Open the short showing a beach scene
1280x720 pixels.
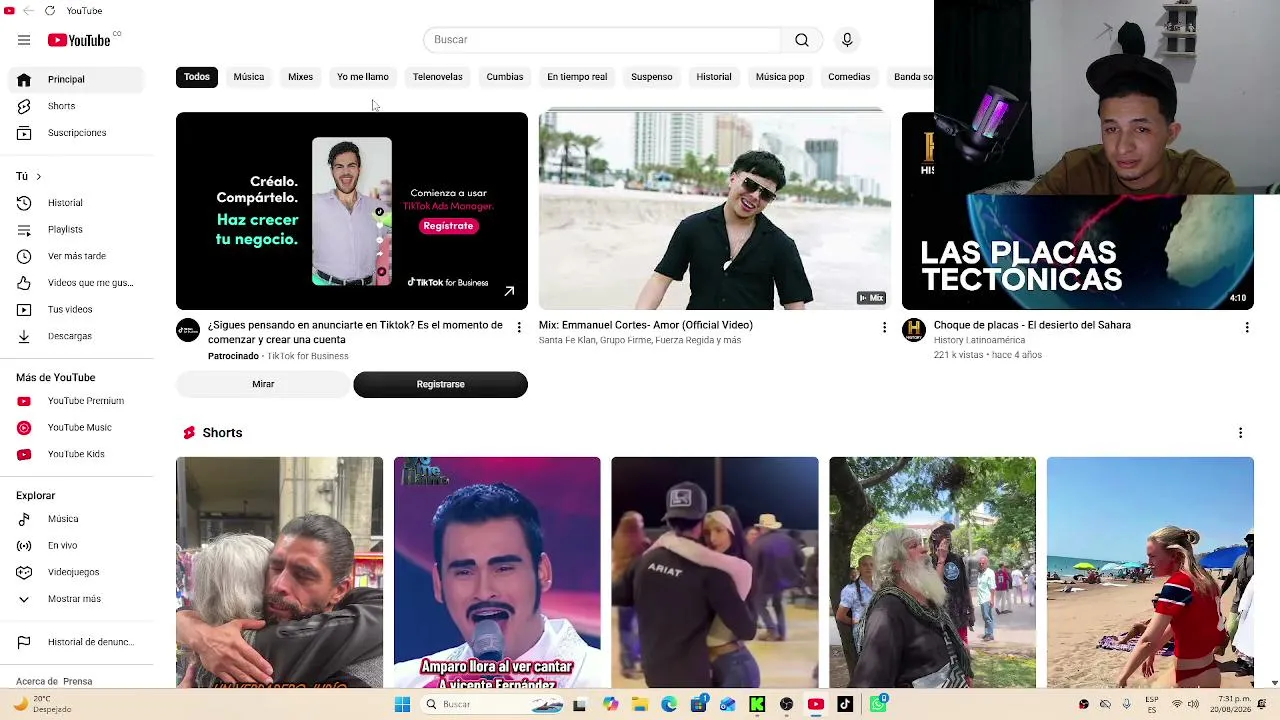(x=1150, y=572)
